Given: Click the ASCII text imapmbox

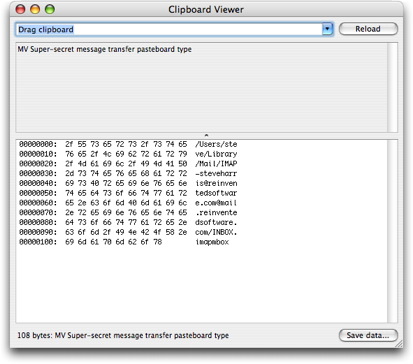Looking at the screenshot, I should pyautogui.click(x=212, y=242).
